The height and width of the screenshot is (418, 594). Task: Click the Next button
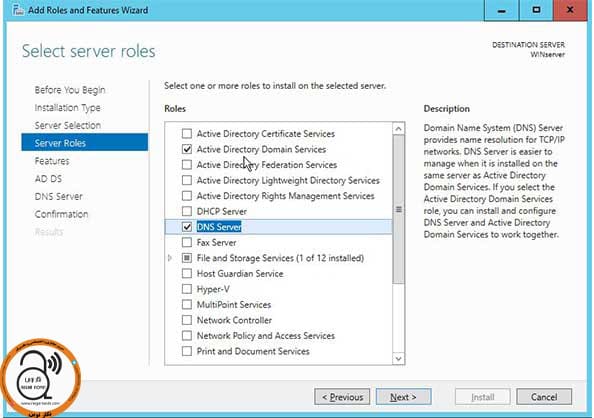coord(403,397)
